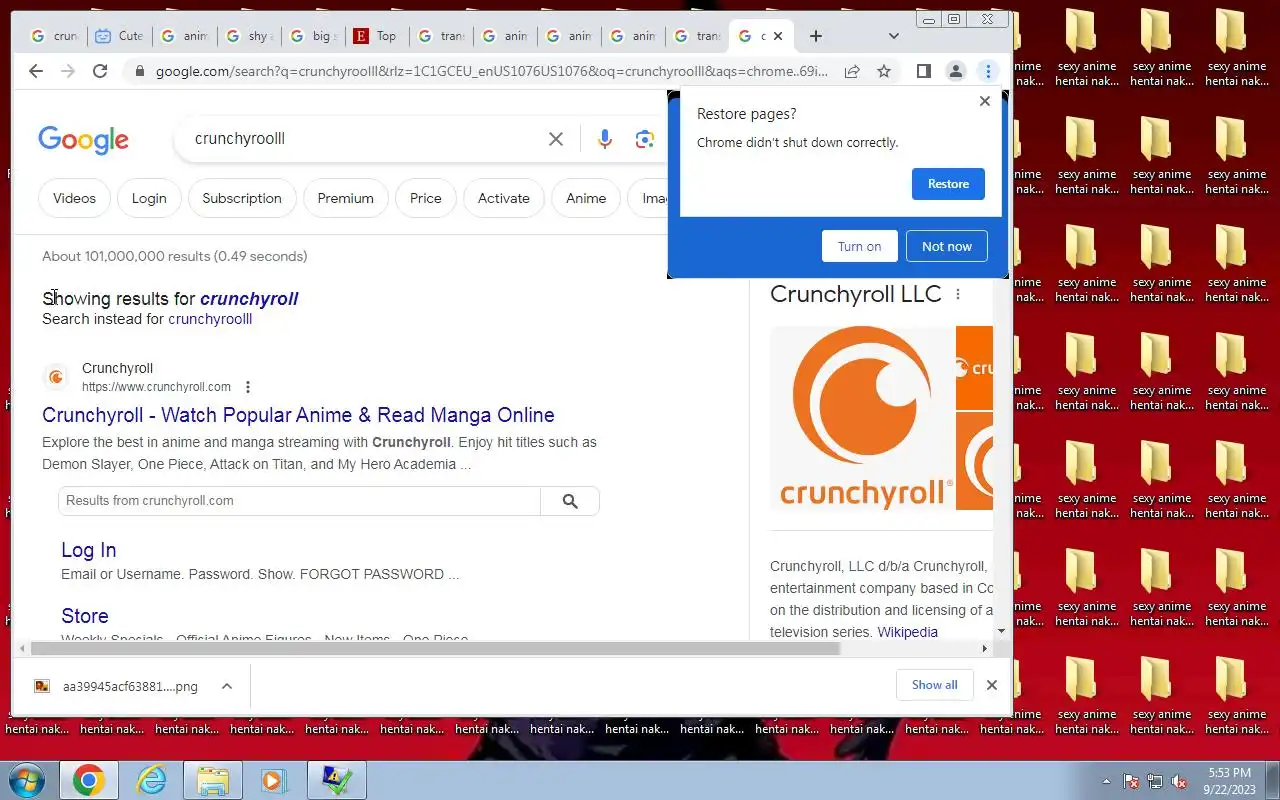The width and height of the screenshot is (1280, 800).
Task: Search by image with Google Lens
Action: tap(645, 139)
